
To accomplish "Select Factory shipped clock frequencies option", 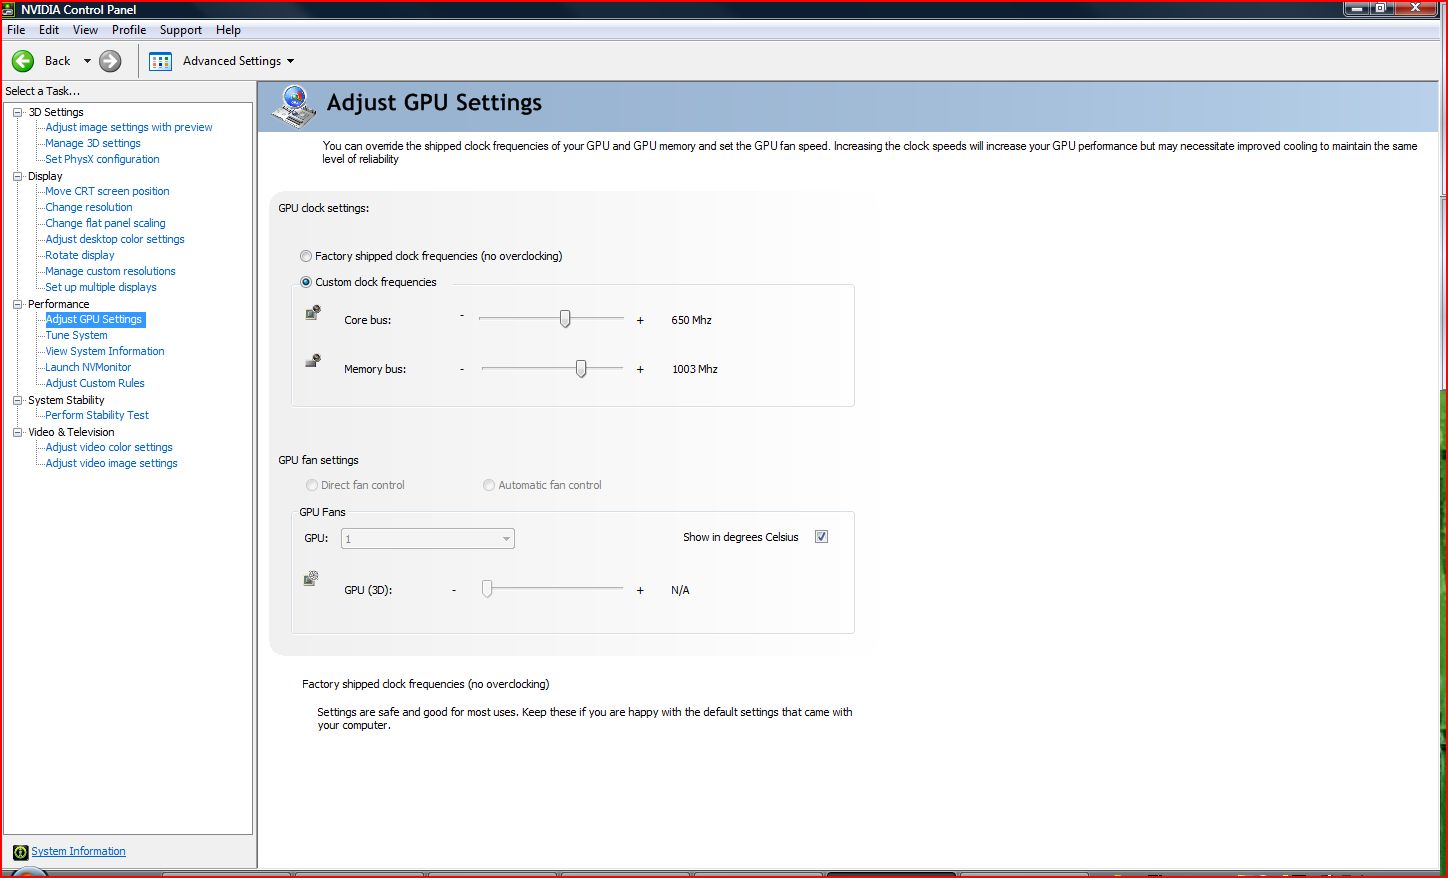I will pos(306,256).
